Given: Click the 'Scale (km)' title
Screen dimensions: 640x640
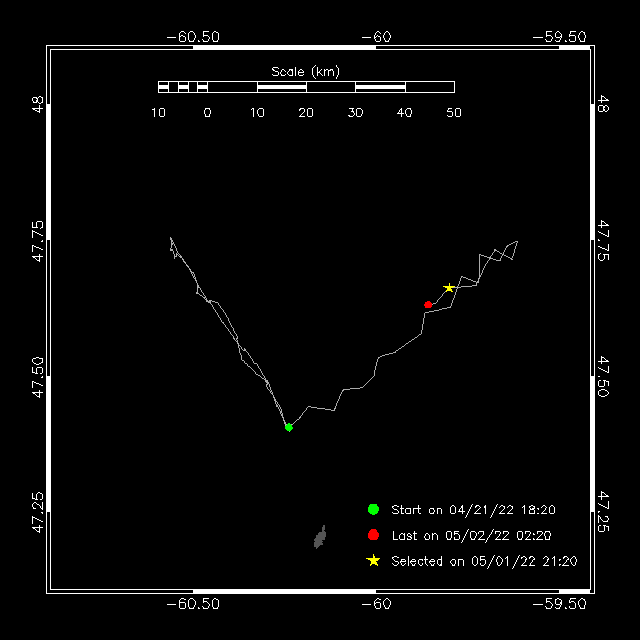Looking at the screenshot, I should point(306,71).
